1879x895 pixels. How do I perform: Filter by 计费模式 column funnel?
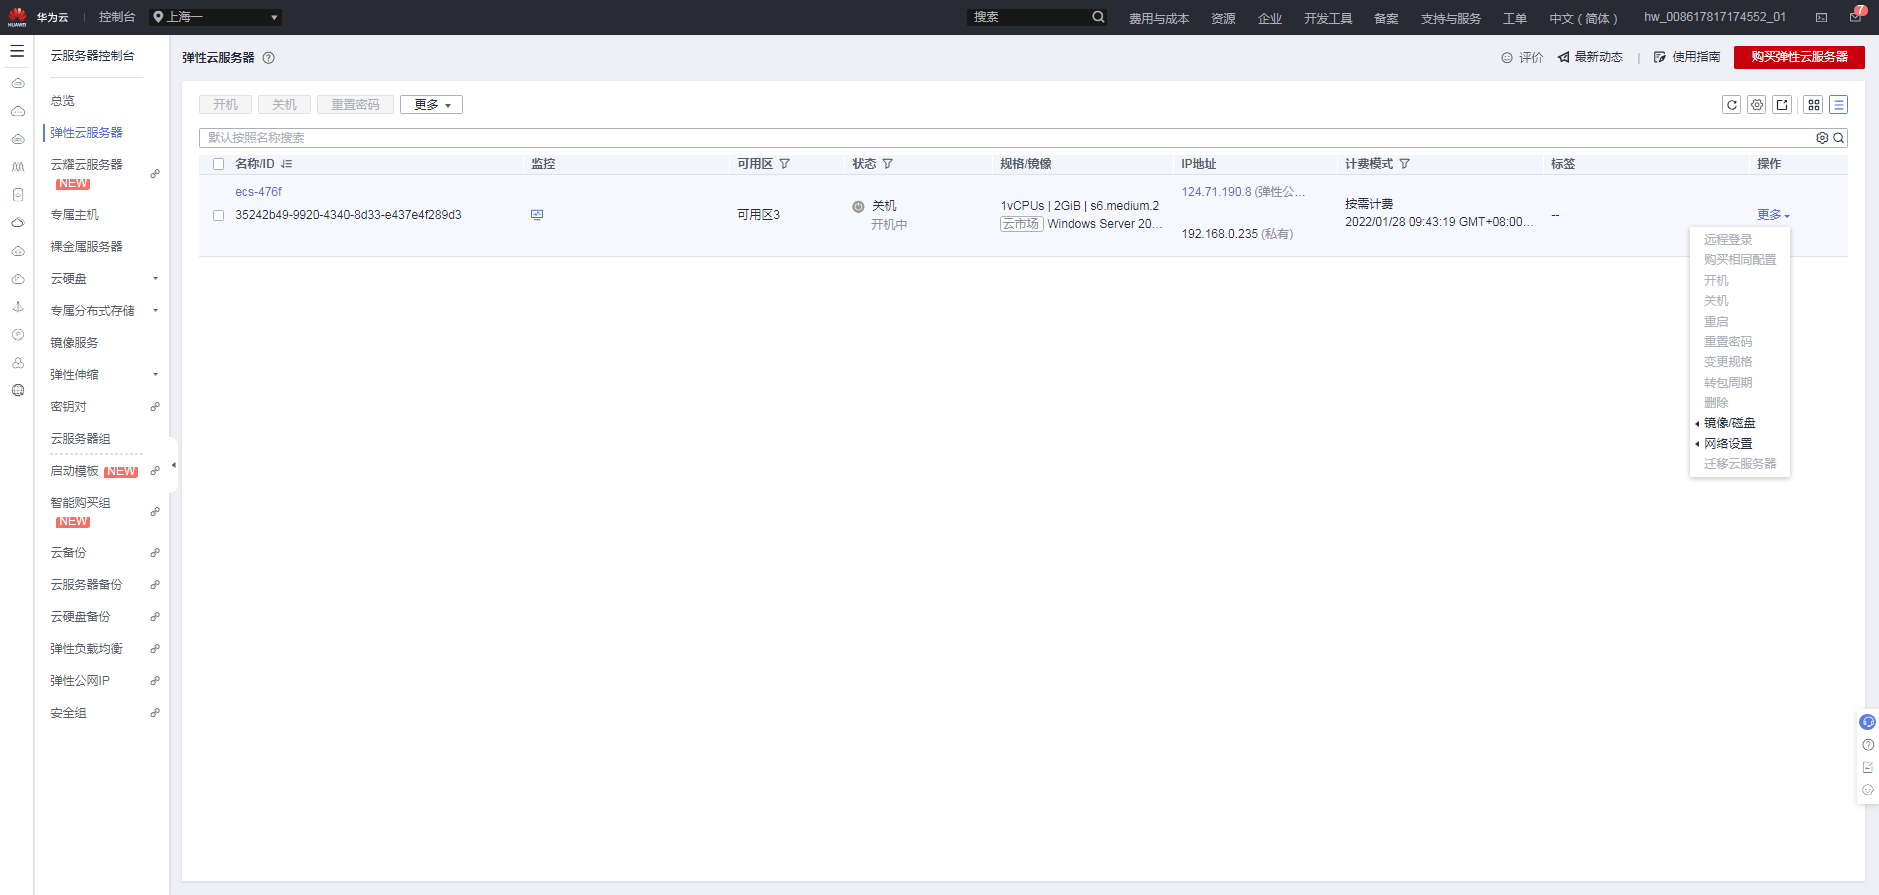coord(1404,164)
